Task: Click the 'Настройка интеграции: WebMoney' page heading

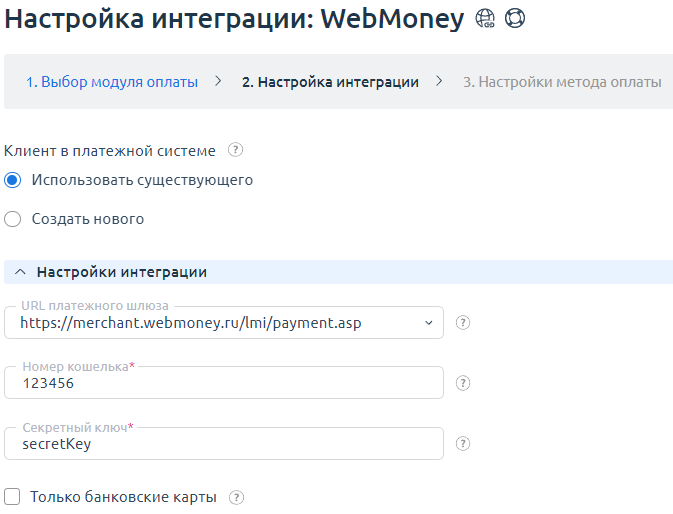Action: point(232,20)
